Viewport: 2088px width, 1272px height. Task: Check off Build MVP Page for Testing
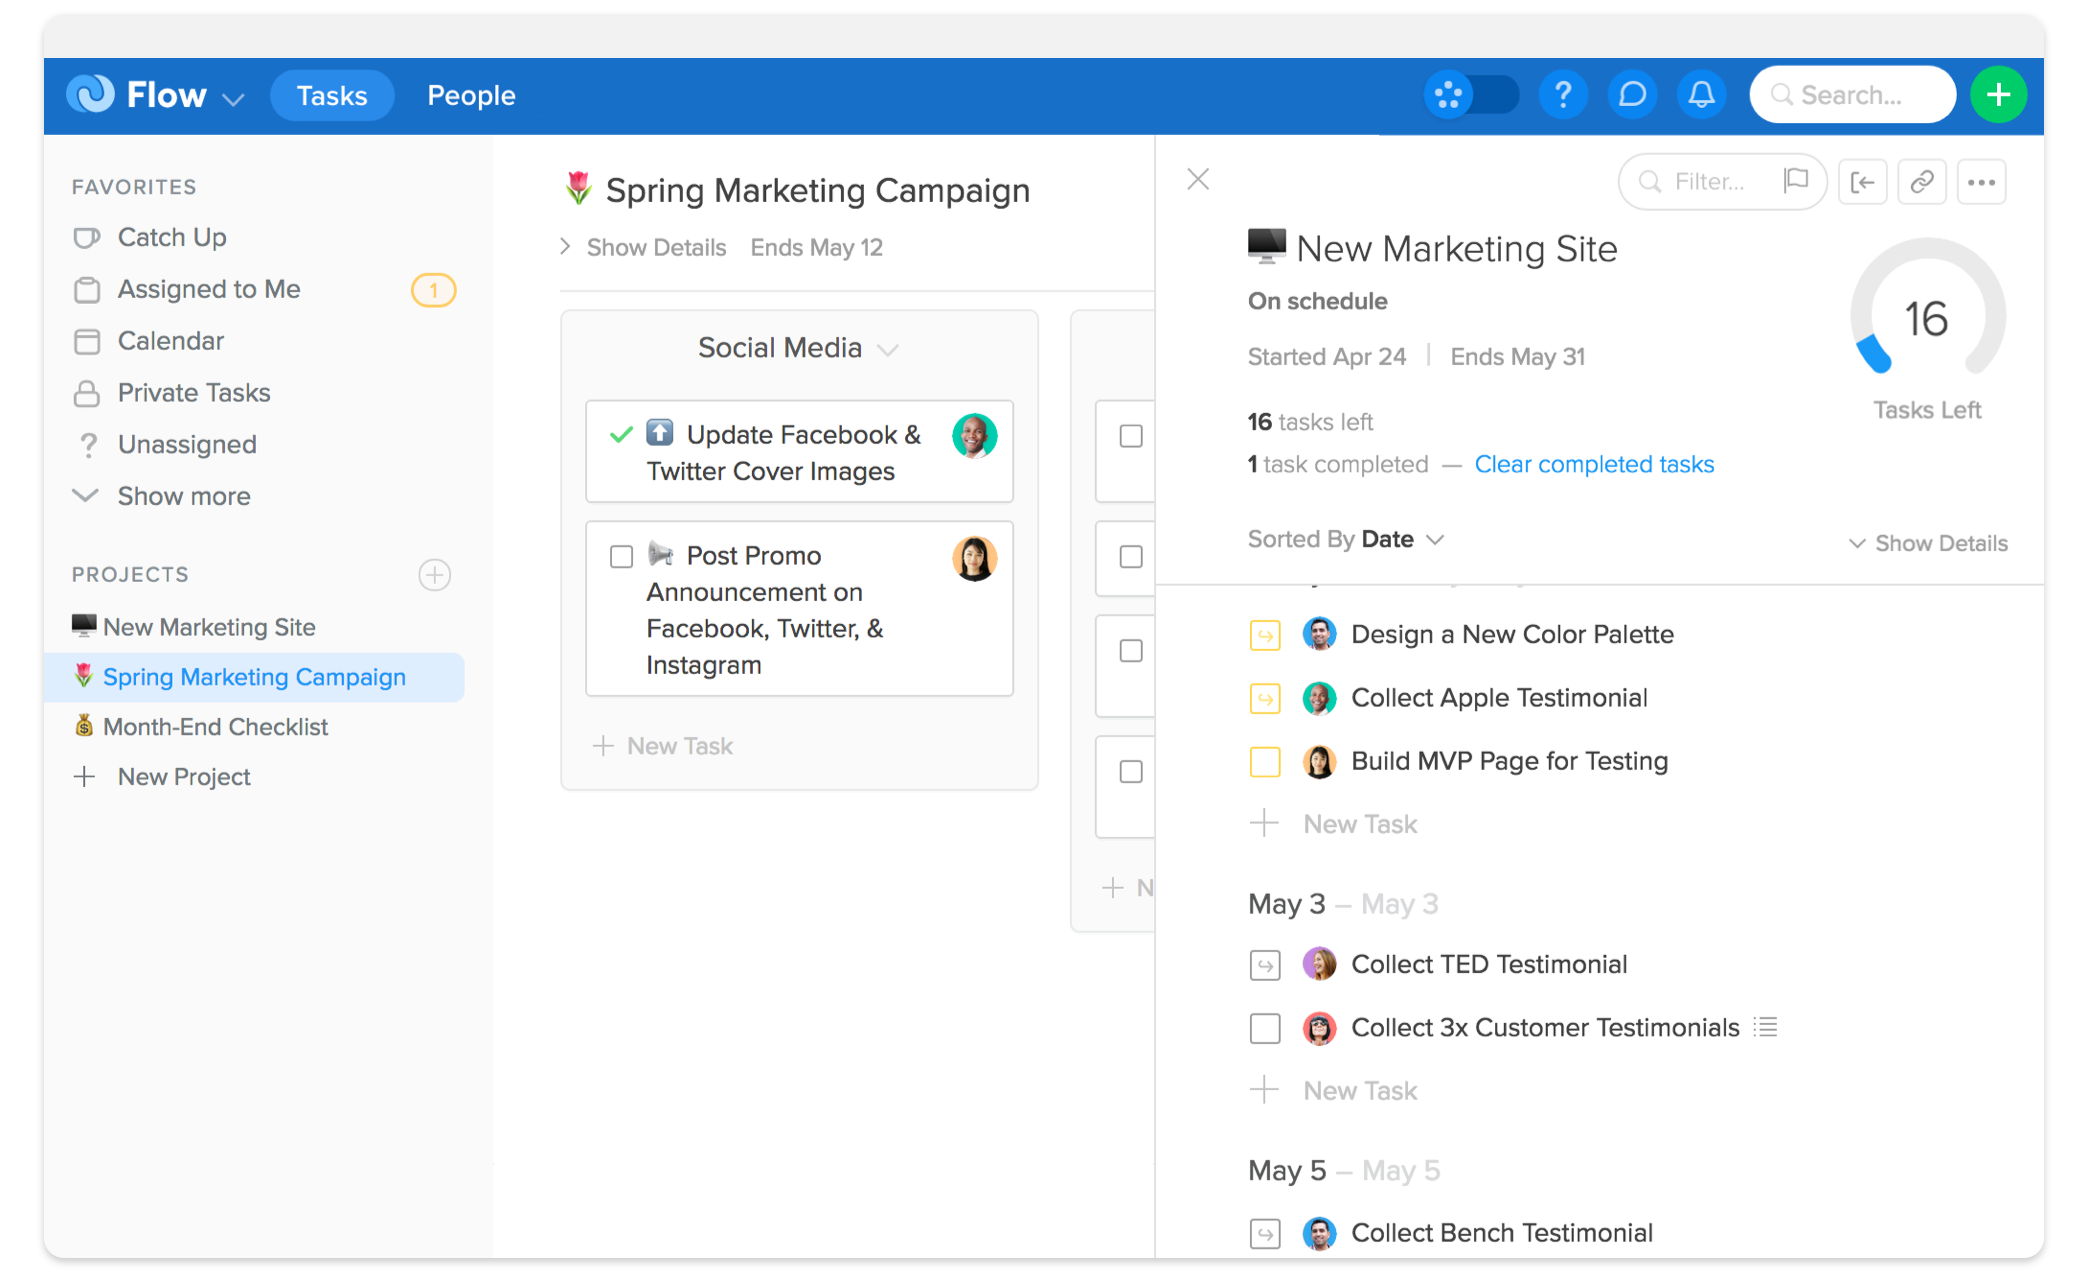pos(1265,762)
